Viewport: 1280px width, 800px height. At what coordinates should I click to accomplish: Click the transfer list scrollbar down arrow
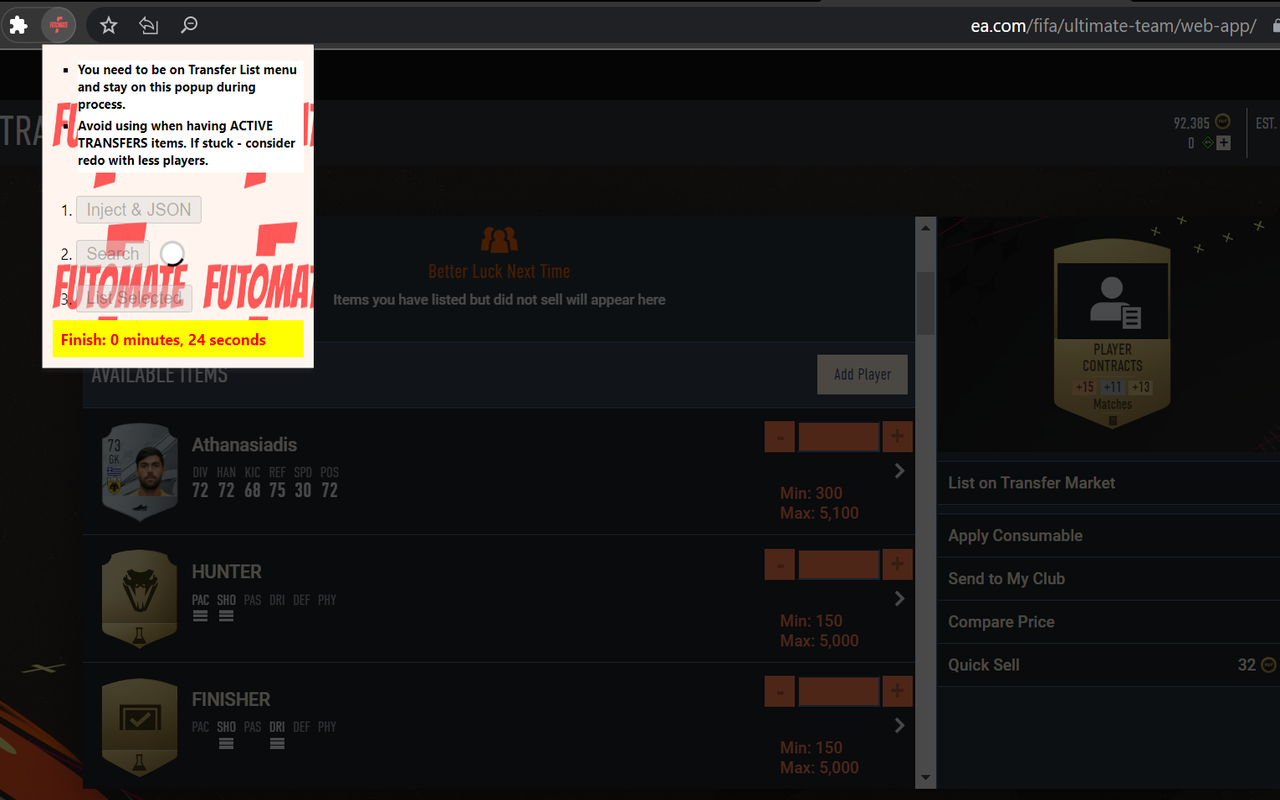[925, 777]
